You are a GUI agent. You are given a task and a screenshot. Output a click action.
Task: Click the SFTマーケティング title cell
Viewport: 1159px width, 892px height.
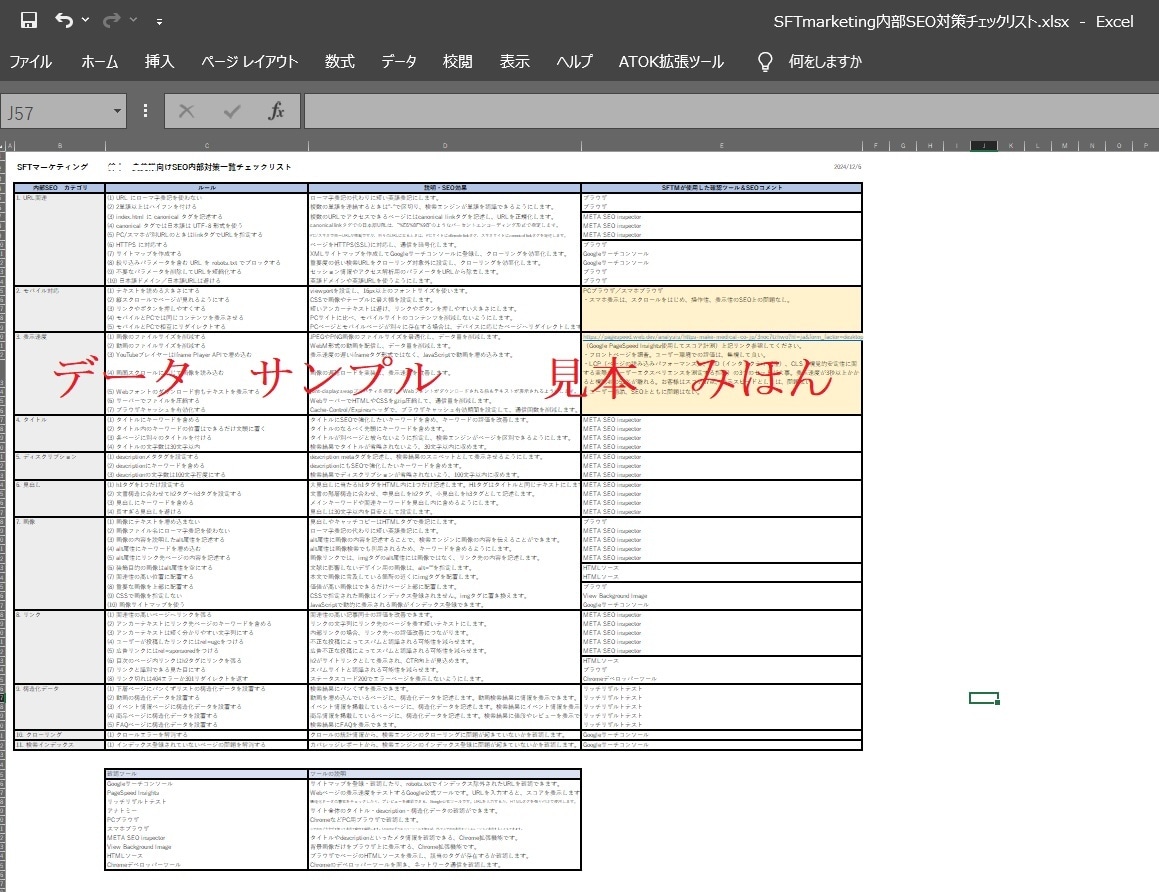coord(52,167)
